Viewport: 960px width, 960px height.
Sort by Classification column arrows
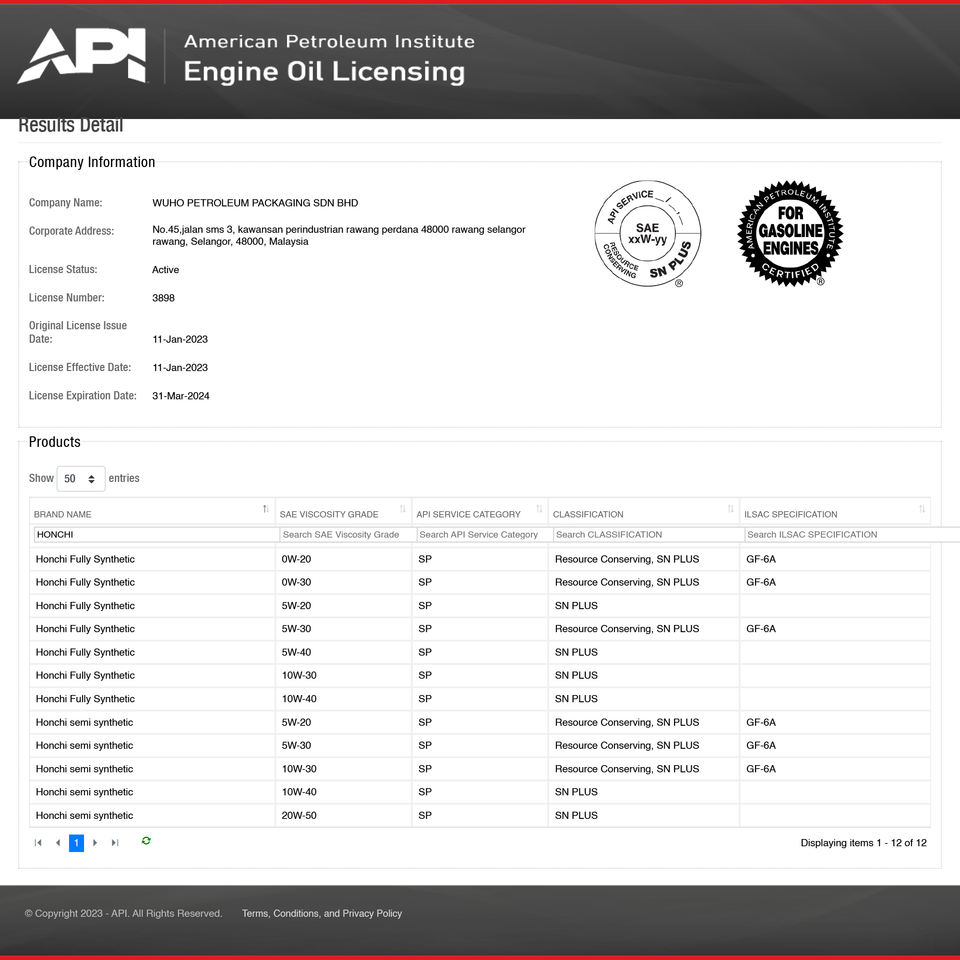pos(730,509)
